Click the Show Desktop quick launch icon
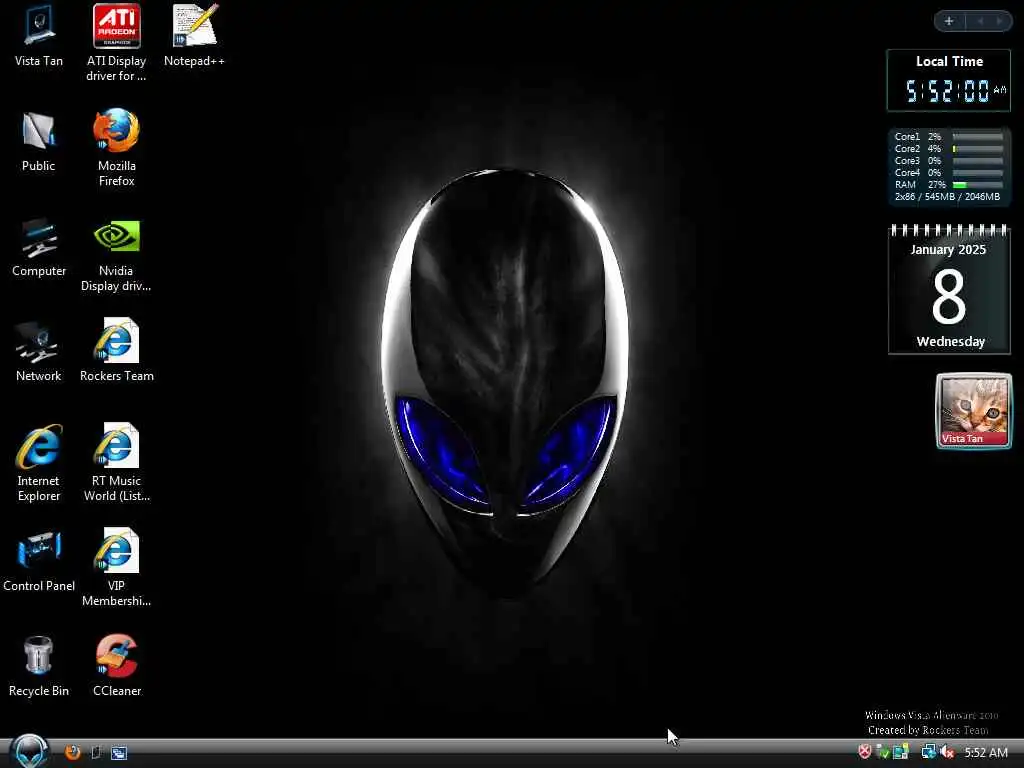The image size is (1024, 768). point(96,752)
